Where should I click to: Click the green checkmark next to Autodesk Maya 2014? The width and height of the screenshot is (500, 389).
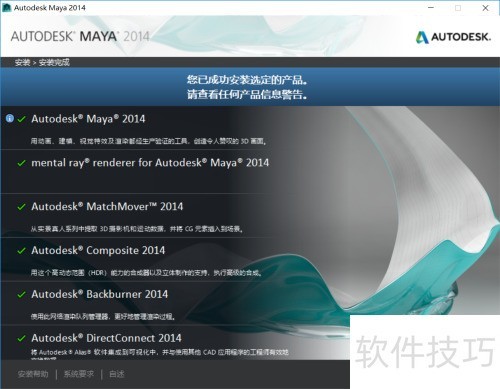tap(22, 119)
